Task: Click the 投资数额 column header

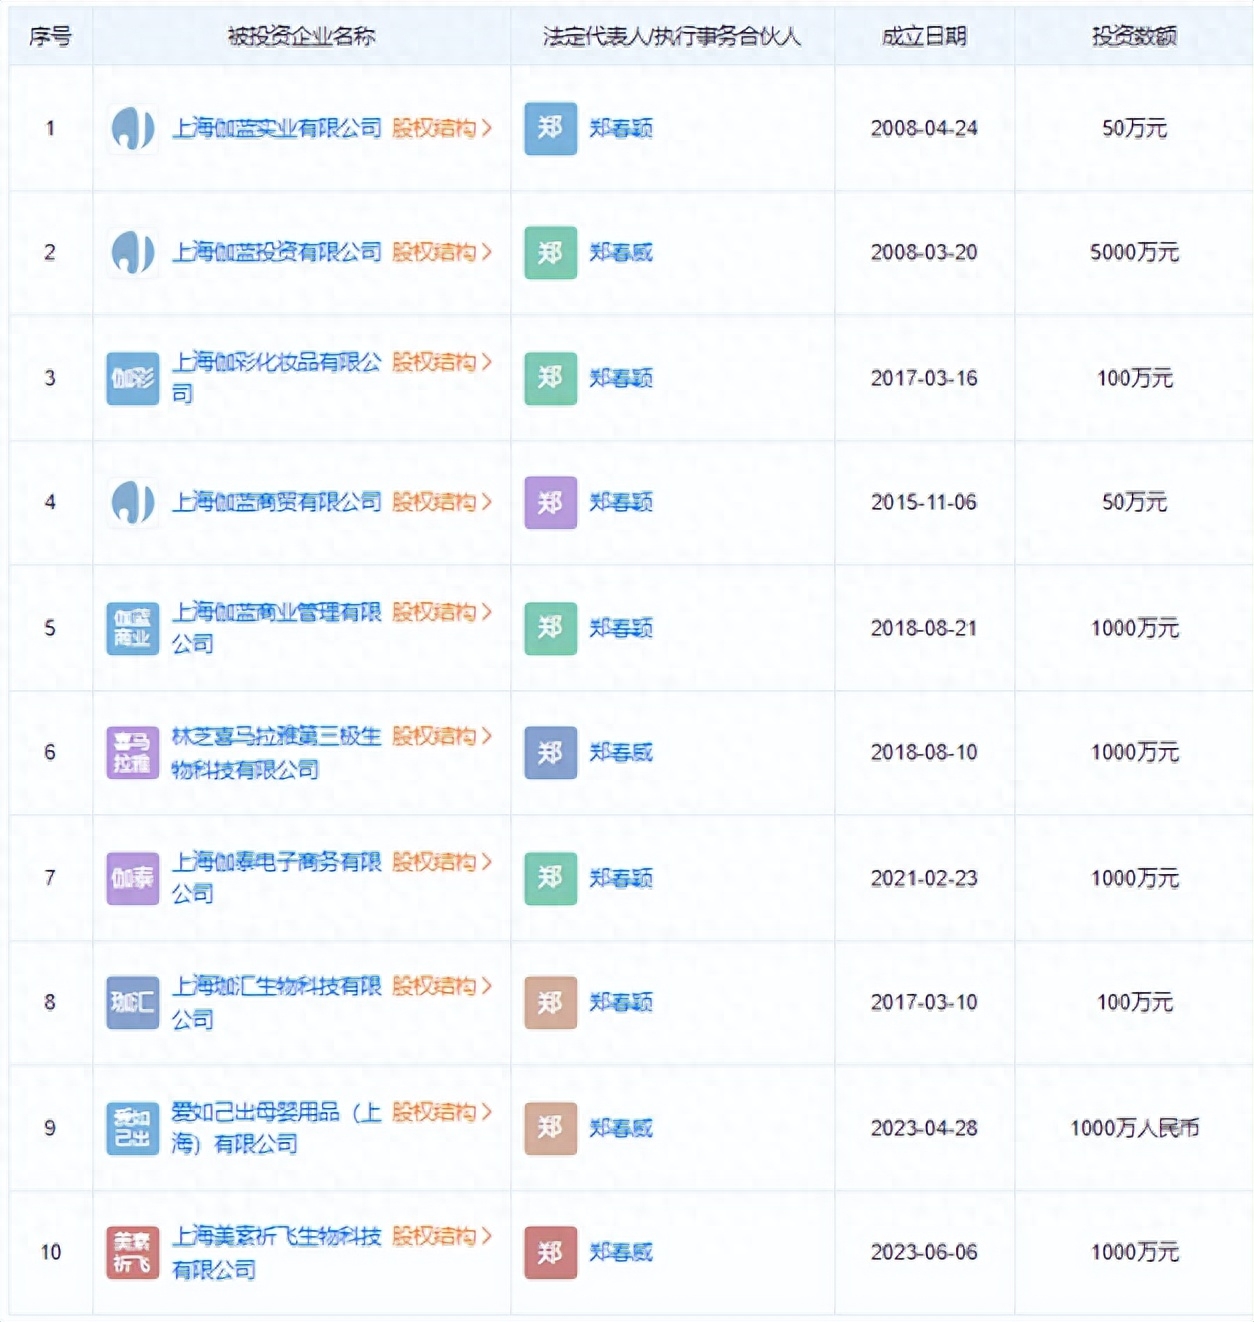Action: [x=1133, y=37]
